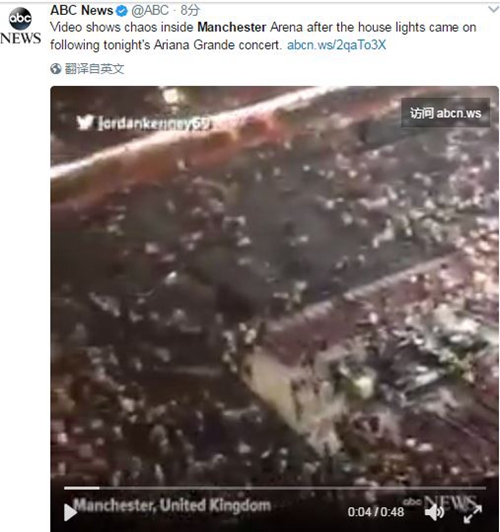This screenshot has width=500, height=532.
Task: Click the blue verified badge icon
Action: [122, 11]
